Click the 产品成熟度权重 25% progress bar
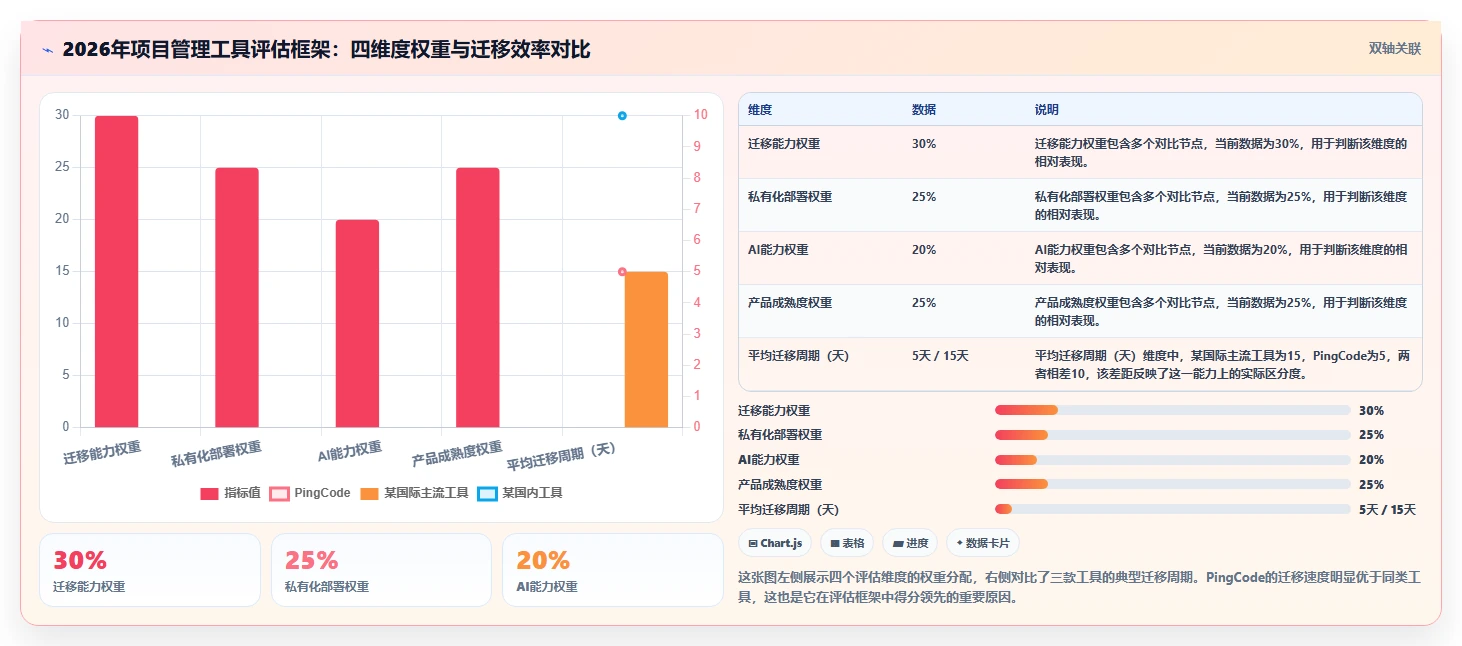Image resolution: width=1462 pixels, height=646 pixels. tap(1172, 485)
